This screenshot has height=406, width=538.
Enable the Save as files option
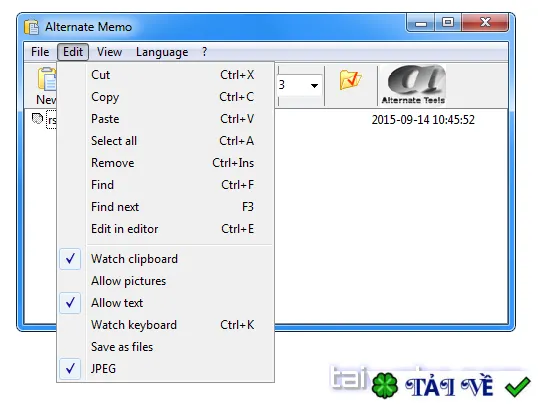tap(165, 347)
